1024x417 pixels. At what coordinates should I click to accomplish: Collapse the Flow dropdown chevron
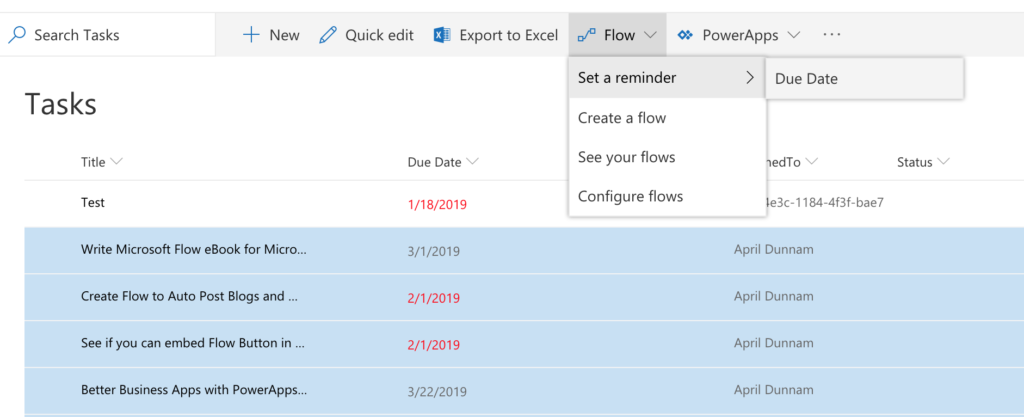[650, 35]
